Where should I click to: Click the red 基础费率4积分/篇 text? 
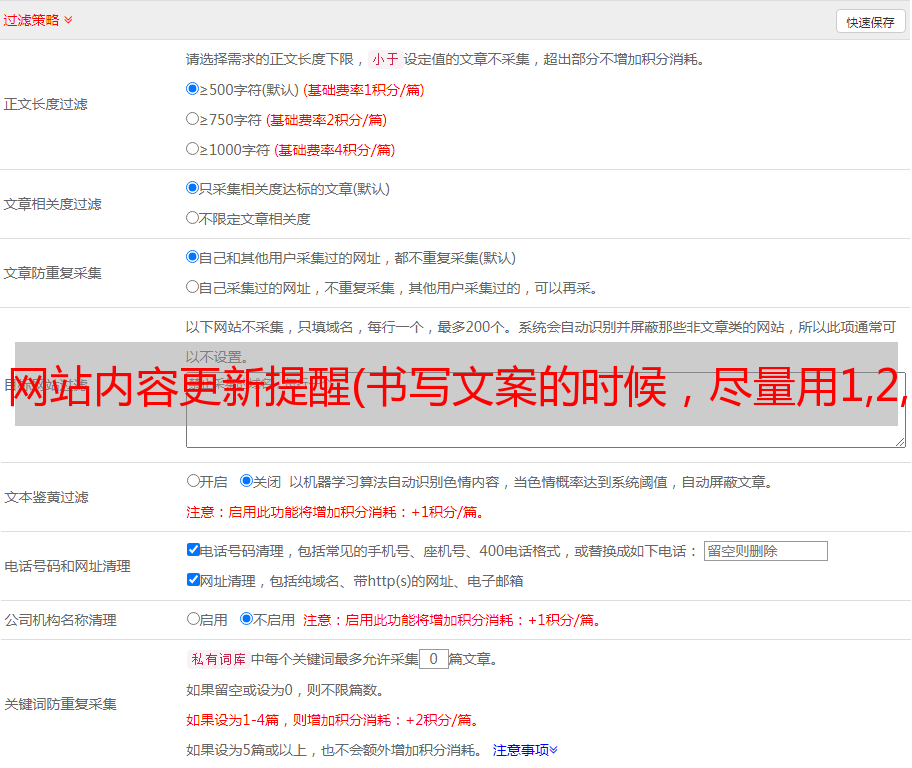[x=334, y=150]
